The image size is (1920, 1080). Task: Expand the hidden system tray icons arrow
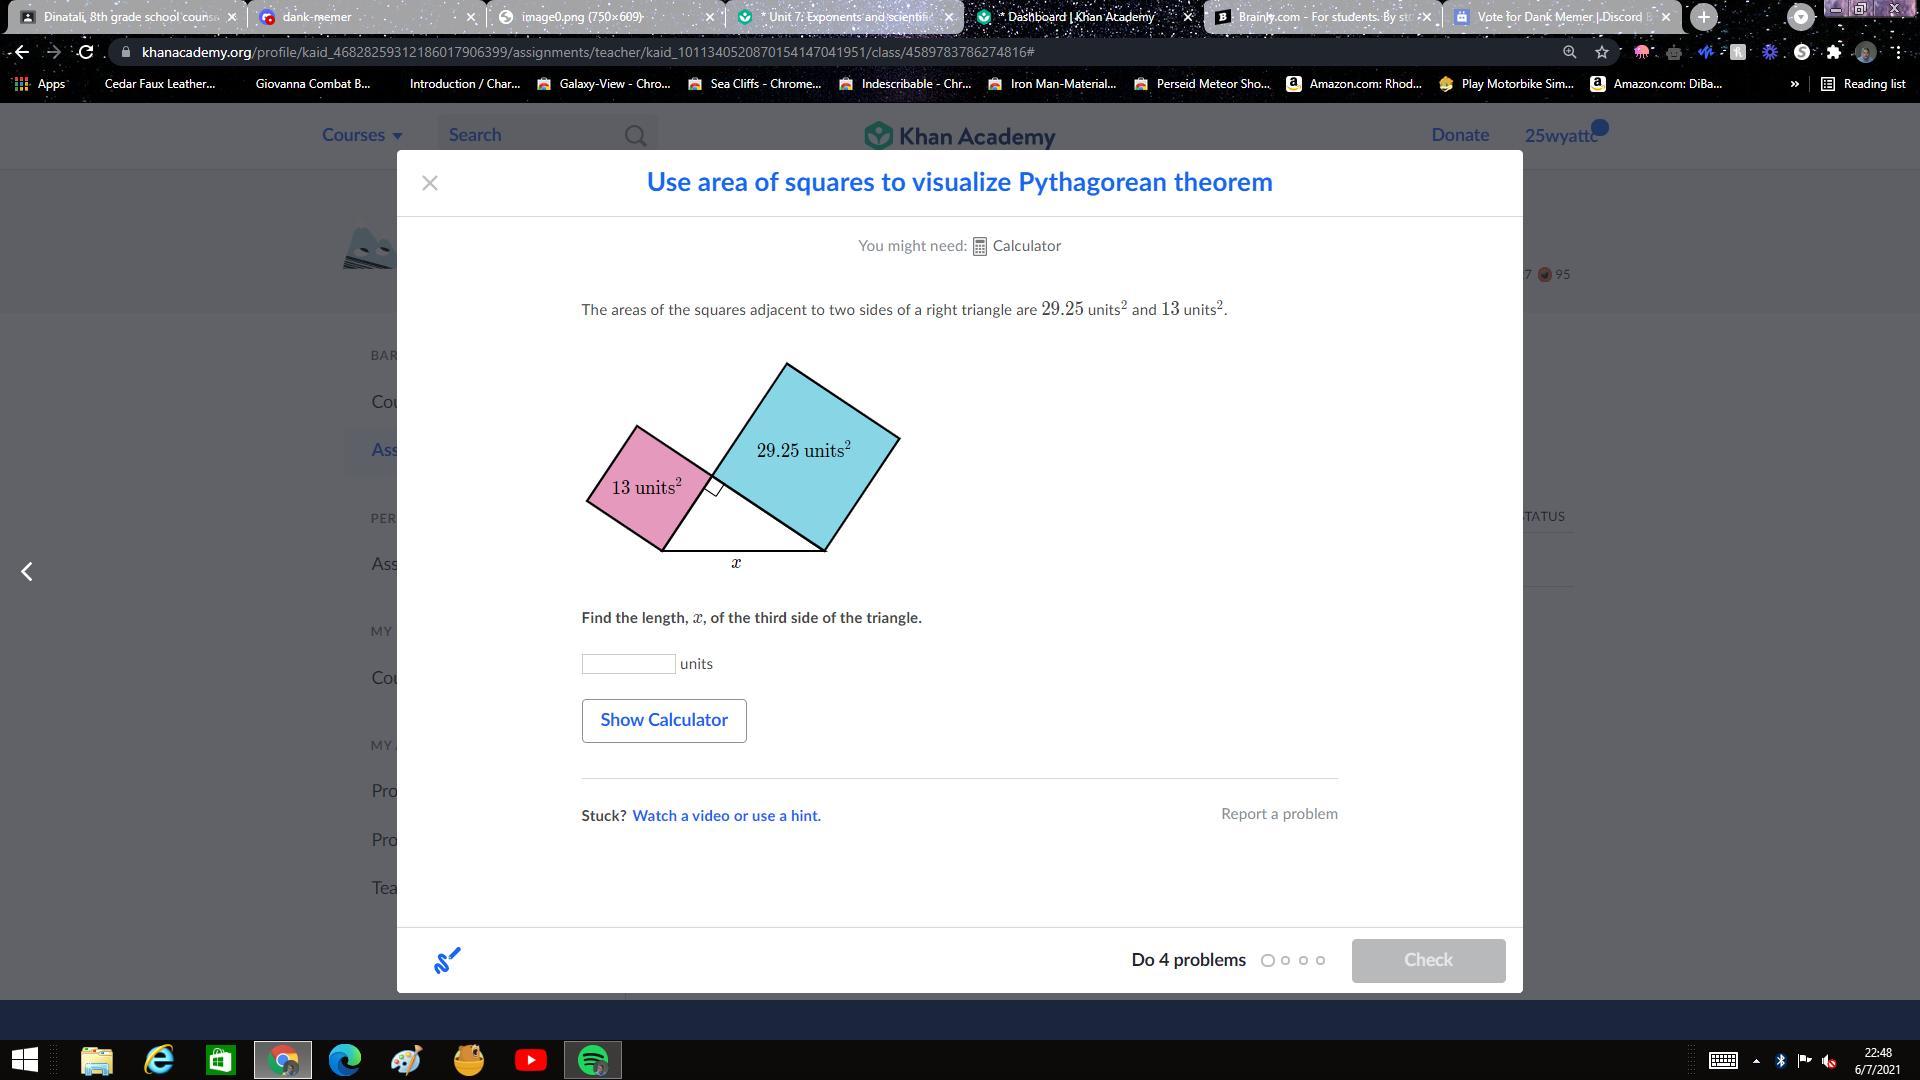pos(1756,1061)
